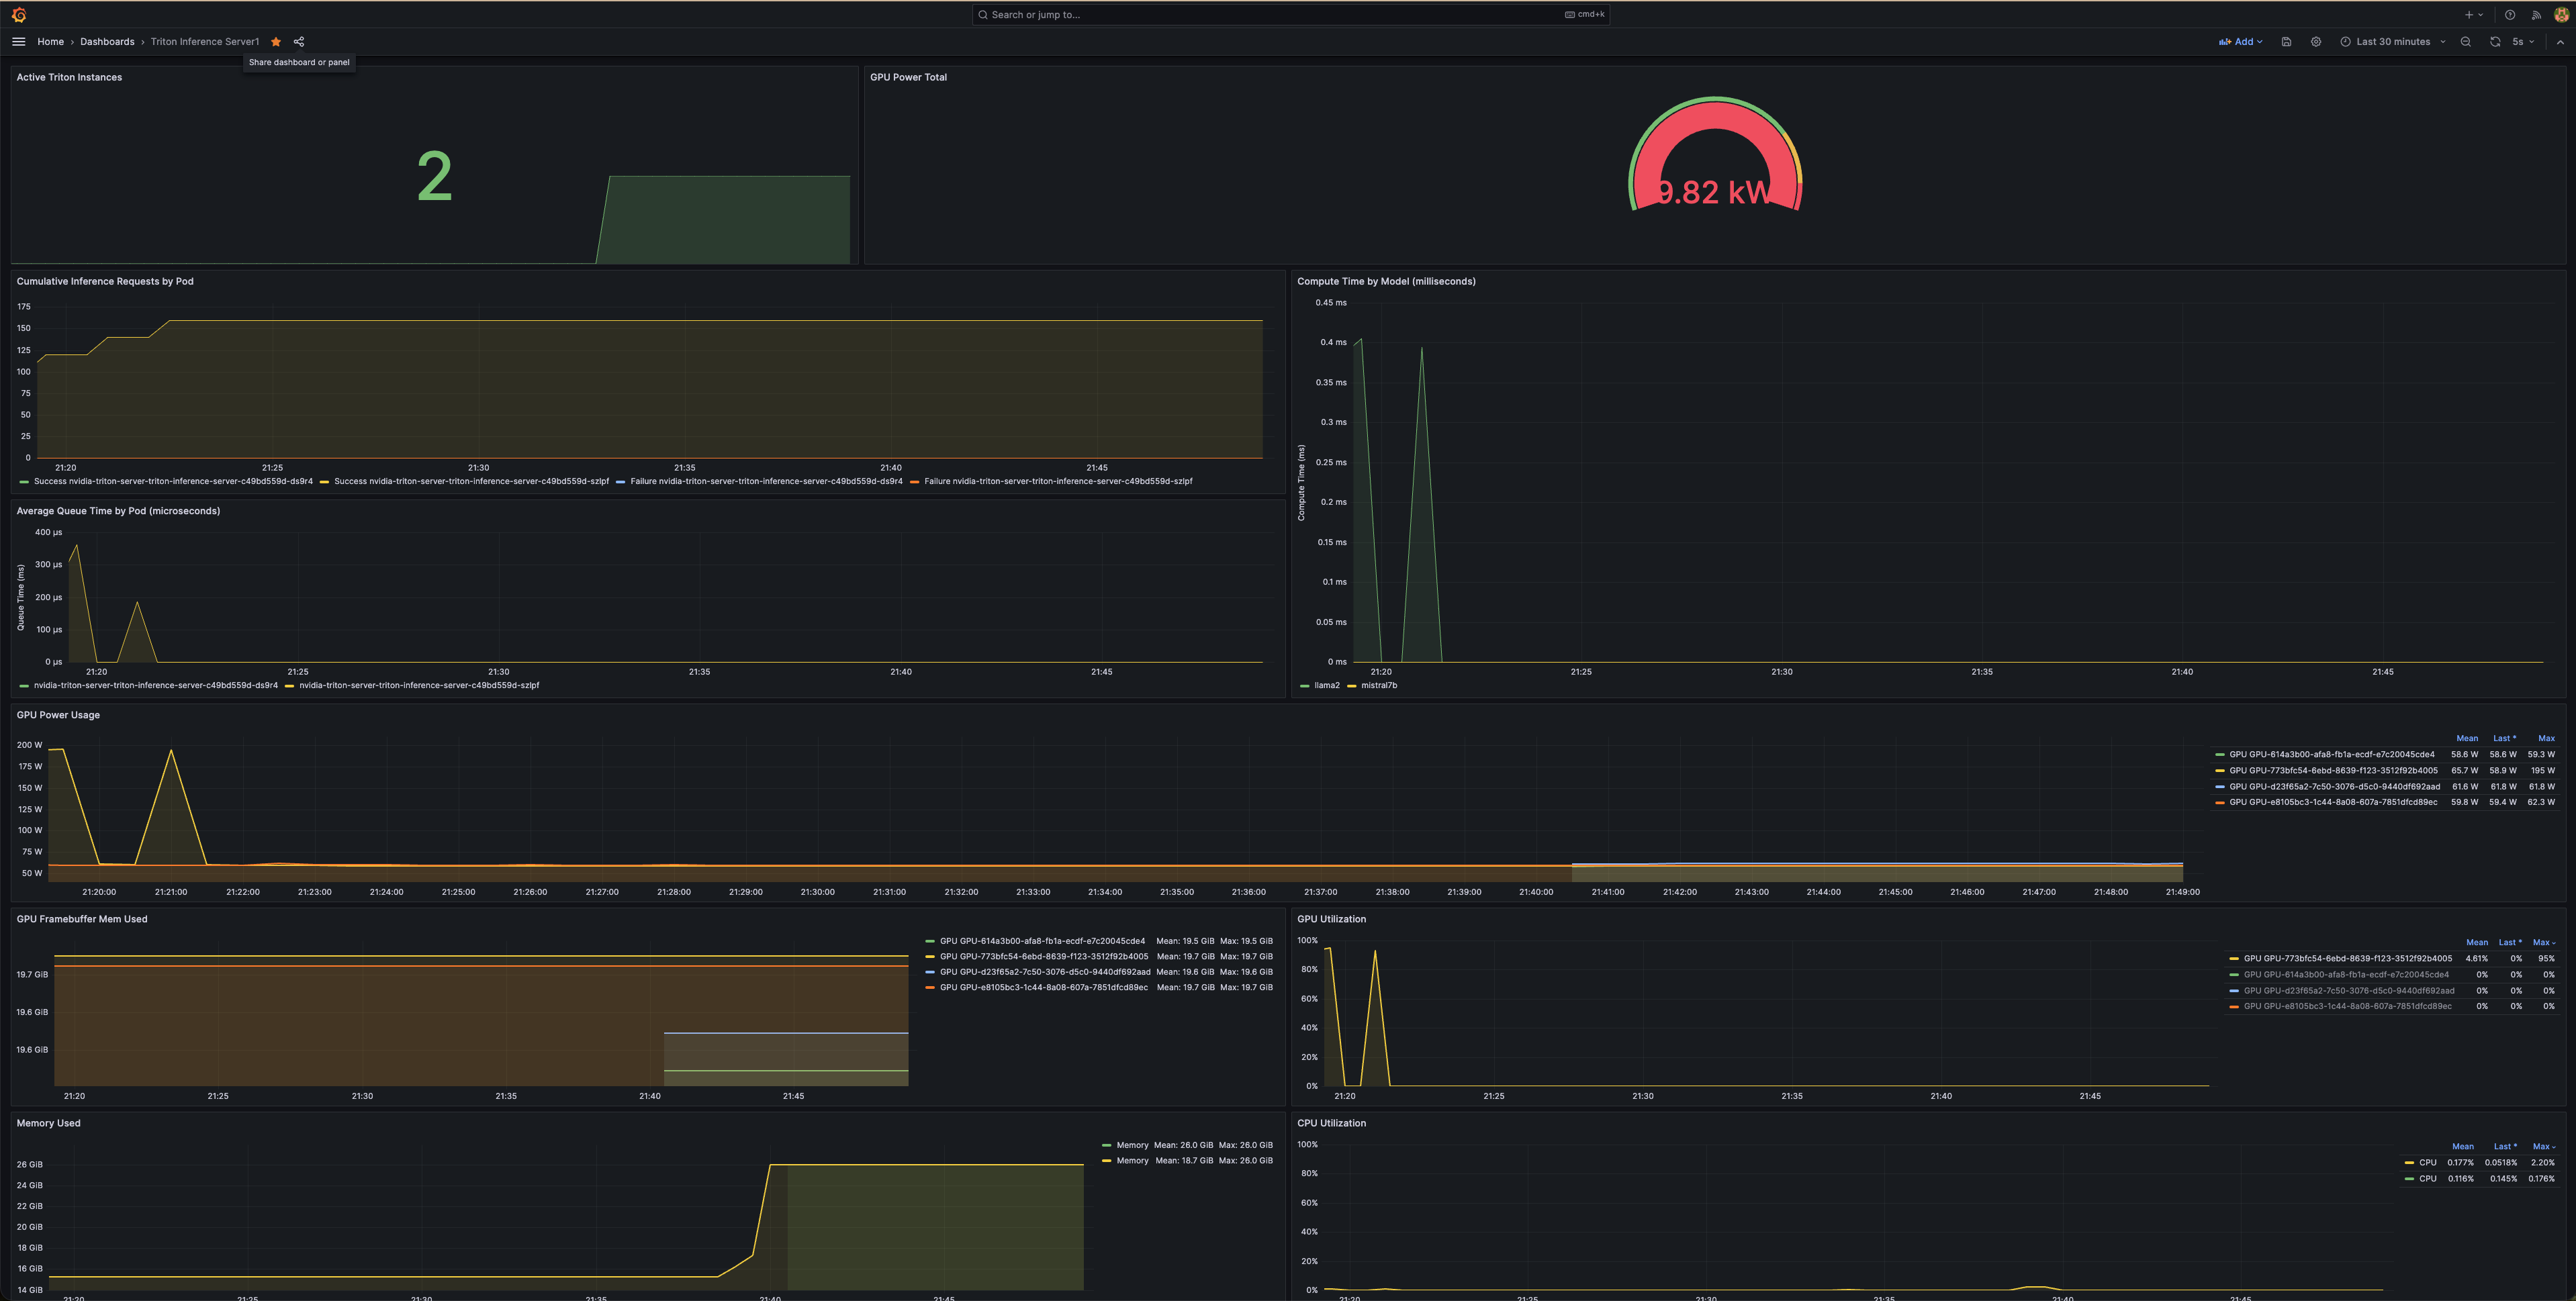
Task: Sort GPU Utilization legend by Mean header
Action: tap(2477, 942)
